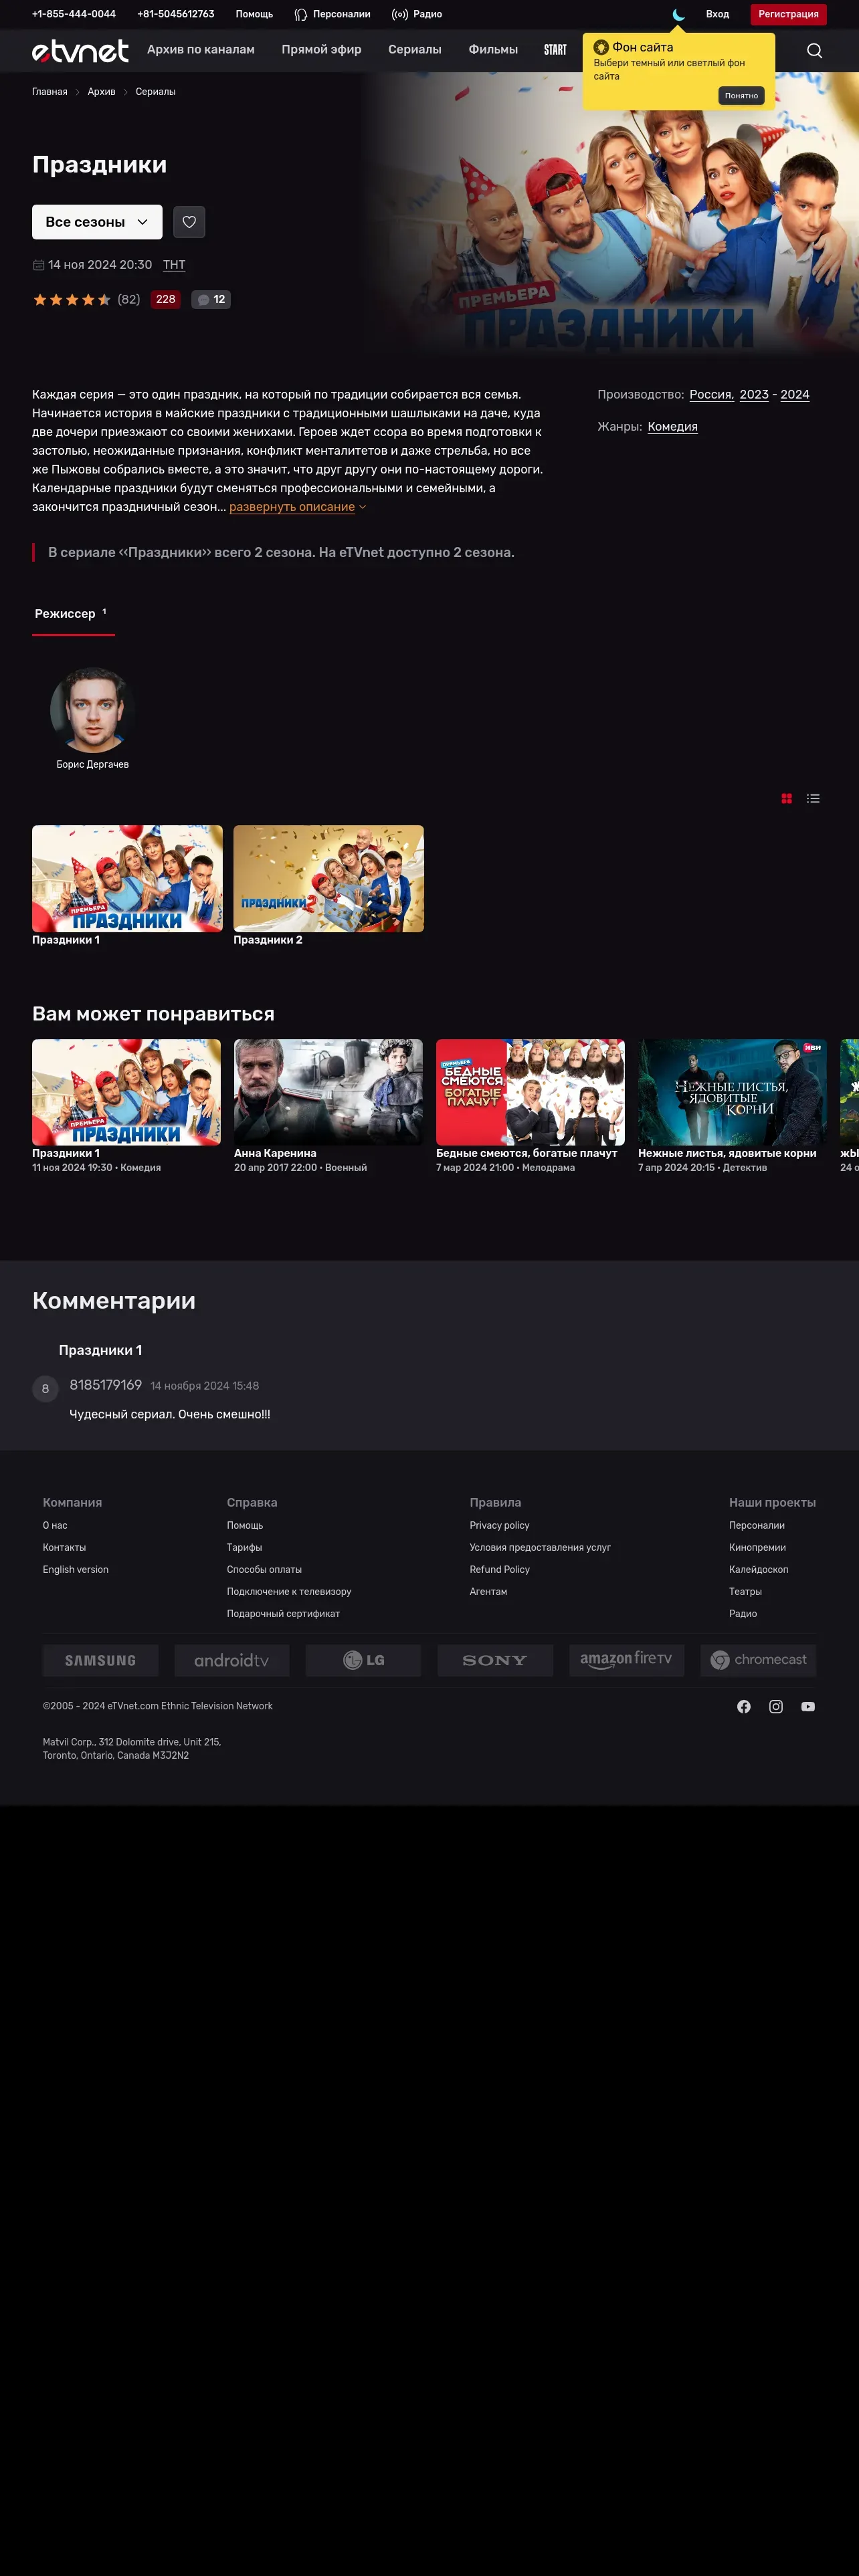
Task: Click the user avatar 8 in comments
Action: pyautogui.click(x=45, y=1388)
